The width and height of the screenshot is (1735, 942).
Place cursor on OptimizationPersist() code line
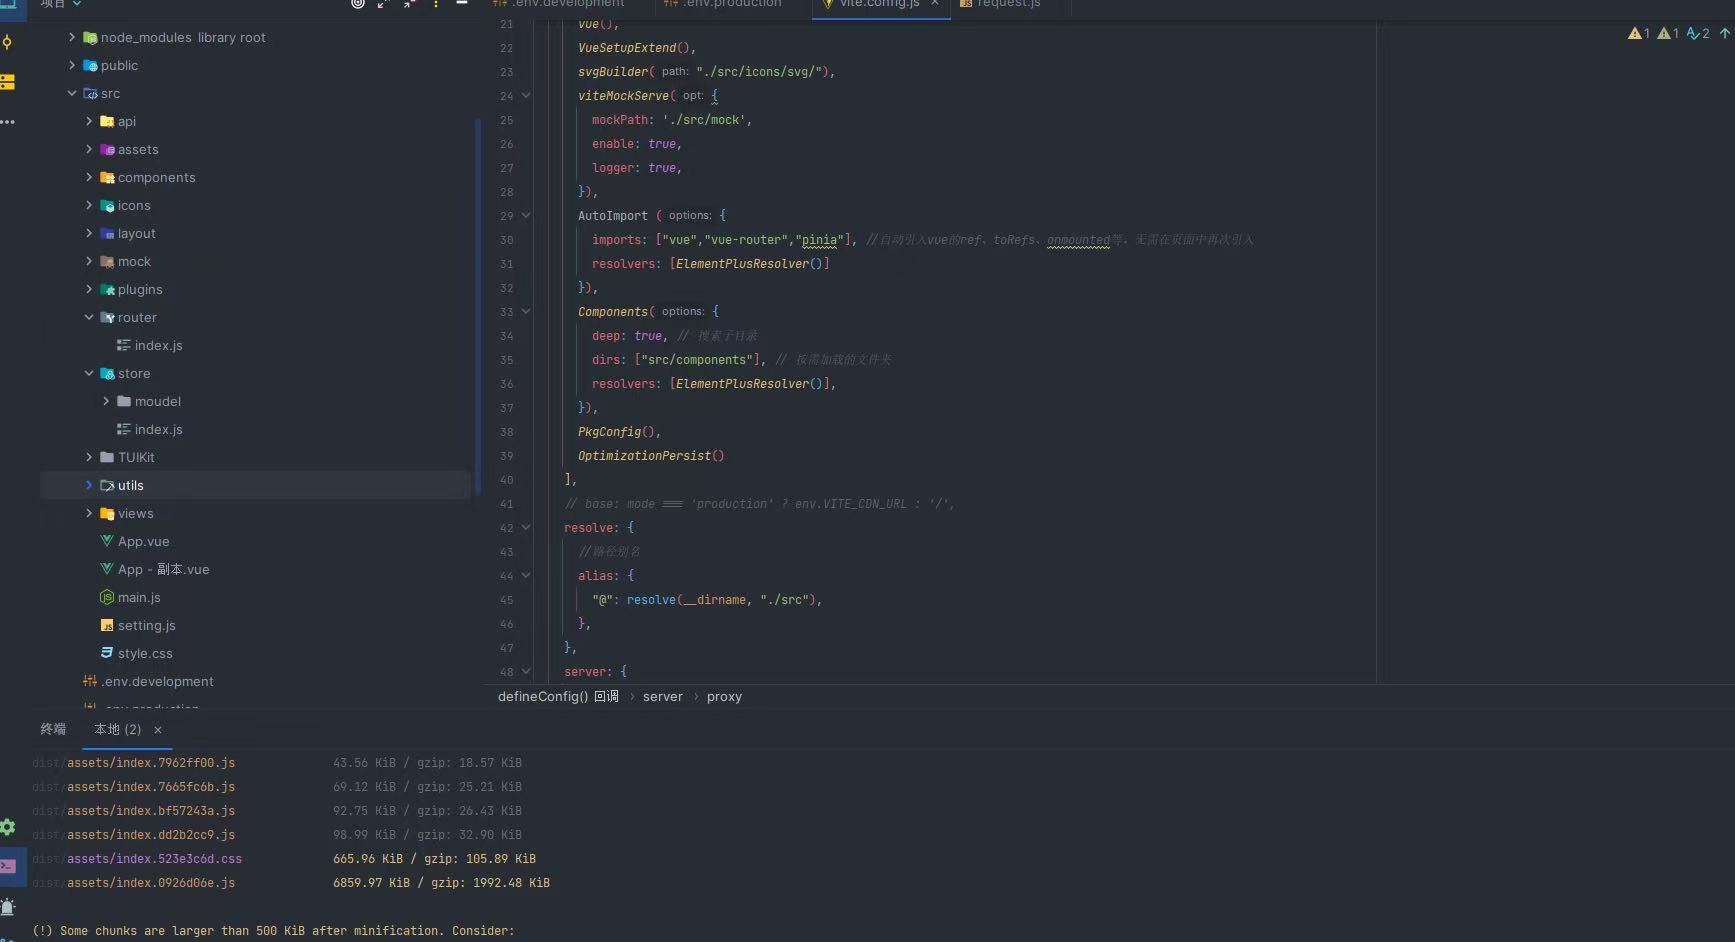(651, 456)
